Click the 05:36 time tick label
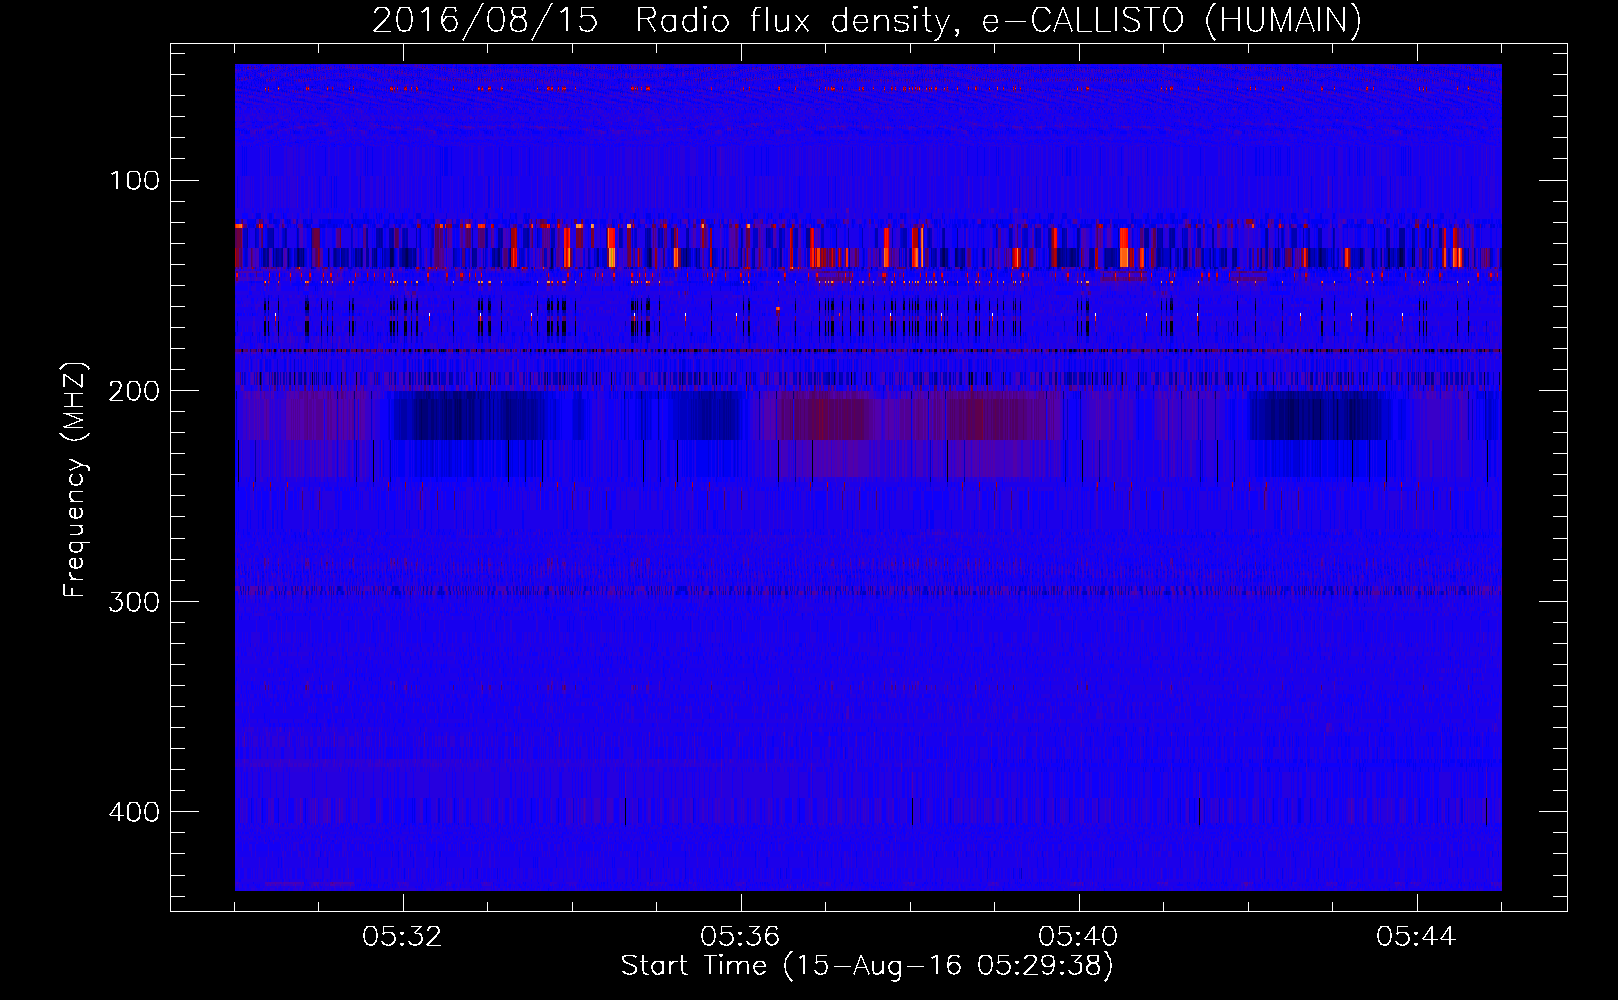 [x=740, y=937]
